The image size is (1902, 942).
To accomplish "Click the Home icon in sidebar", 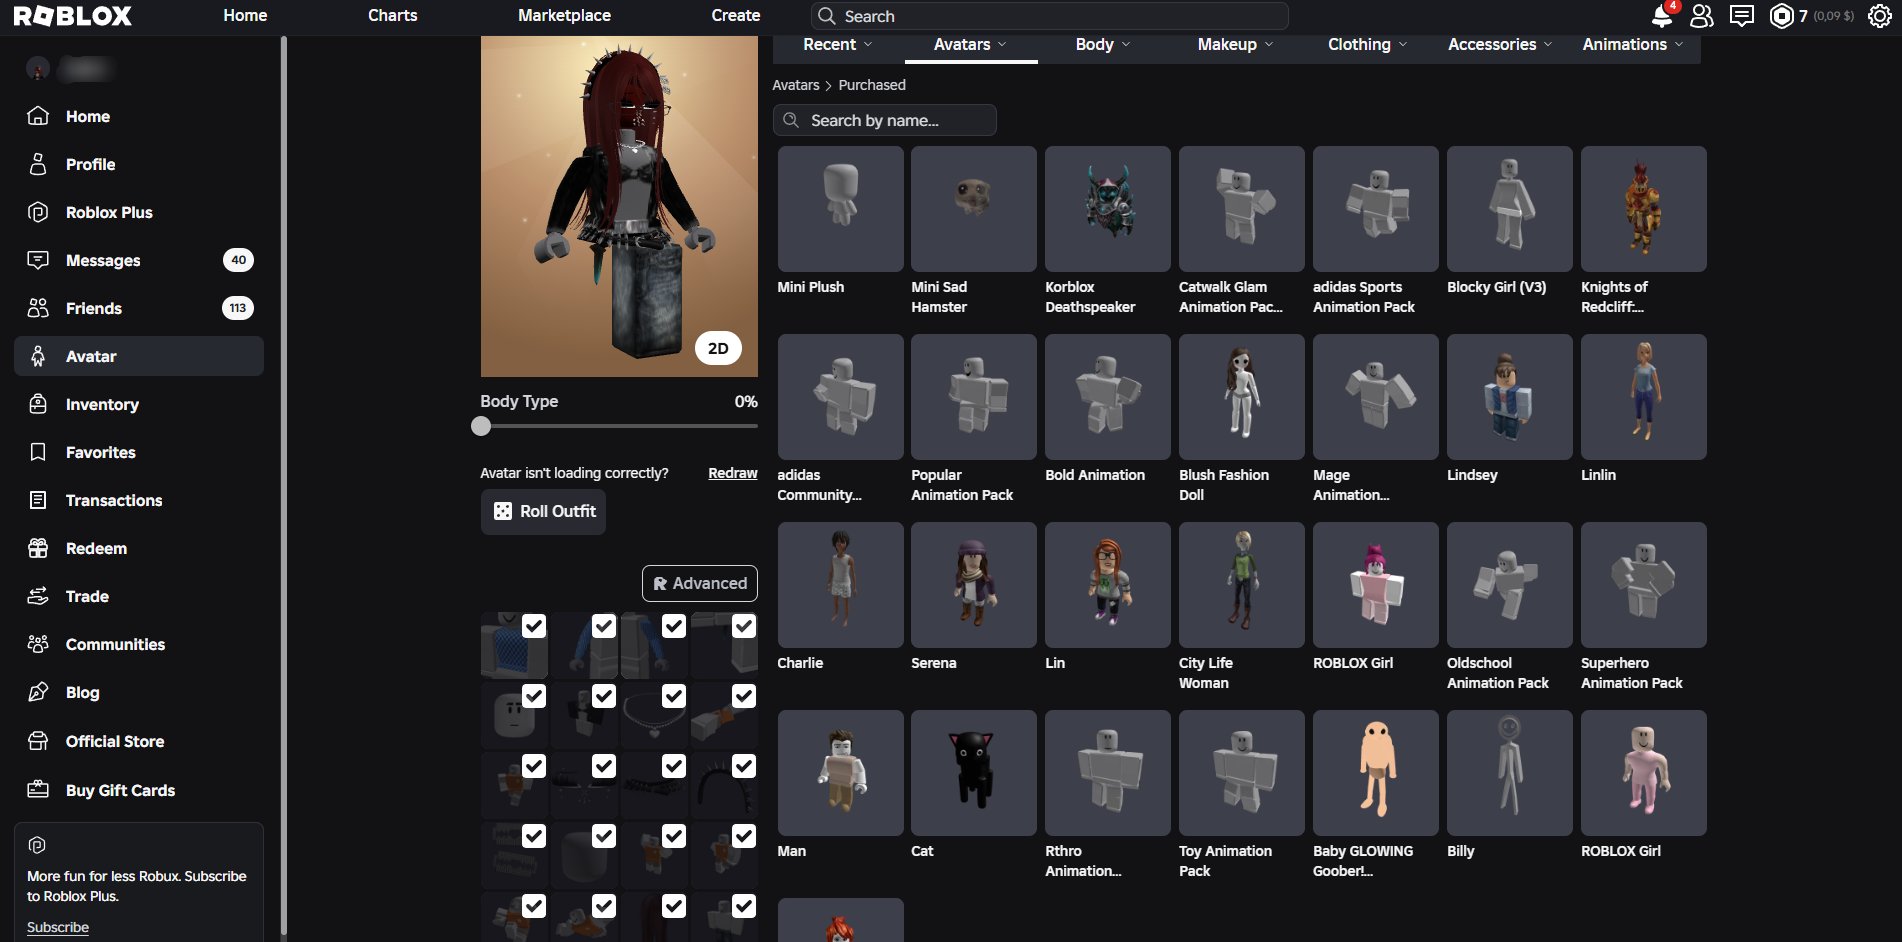I will [x=38, y=116].
